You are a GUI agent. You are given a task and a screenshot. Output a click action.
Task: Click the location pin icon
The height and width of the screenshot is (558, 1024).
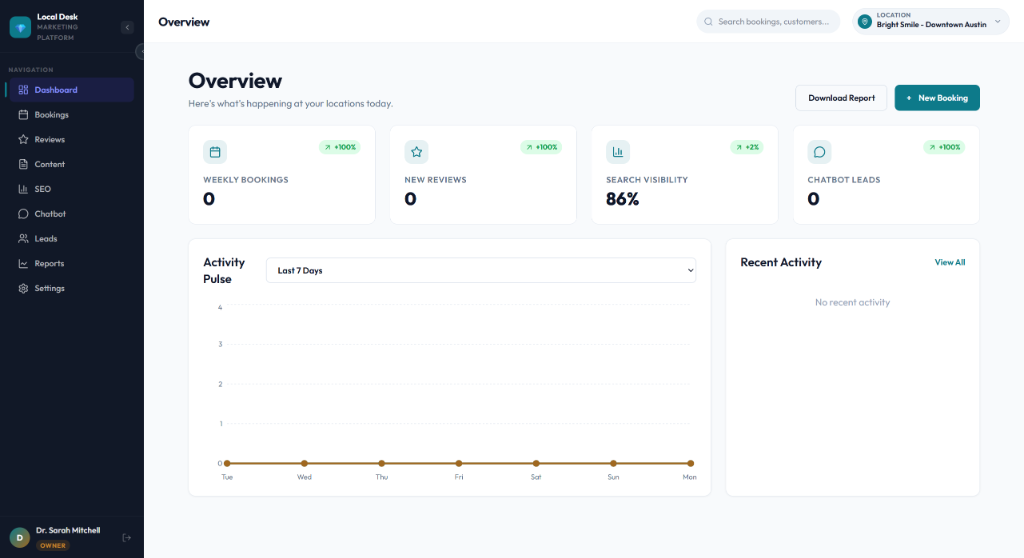coord(865,22)
